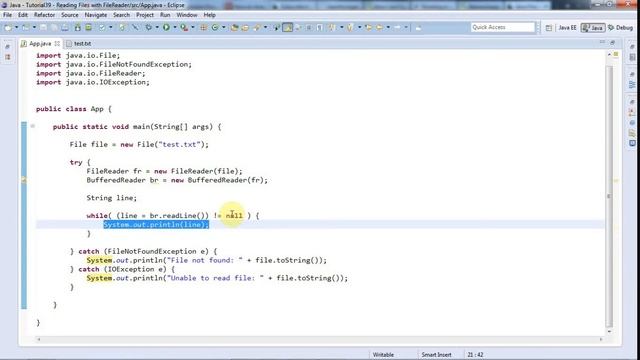Click the editor horizontal scrollbar
The height and width of the screenshot is (360, 640).
(320, 339)
